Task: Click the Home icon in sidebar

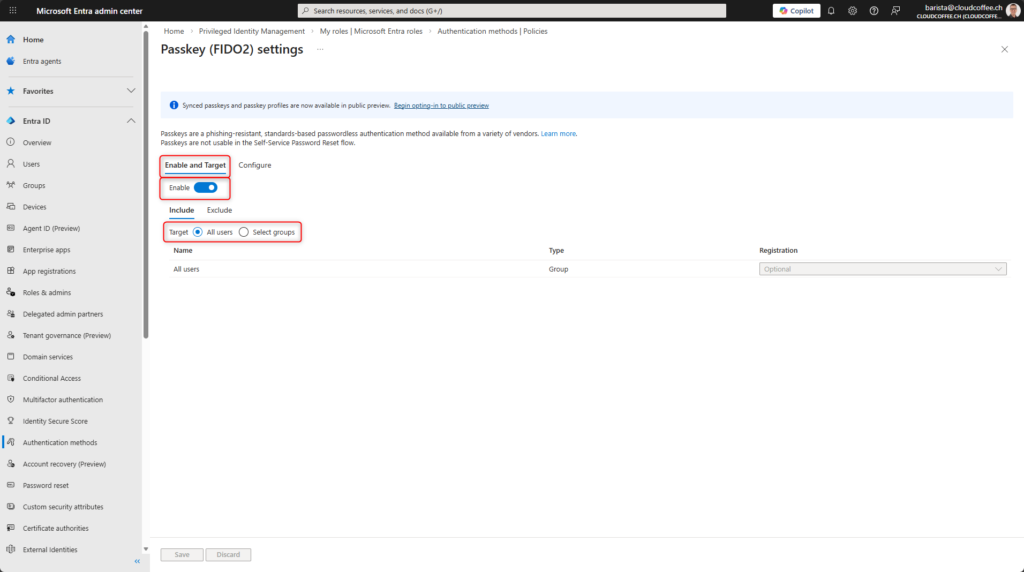Action: pos(10,39)
